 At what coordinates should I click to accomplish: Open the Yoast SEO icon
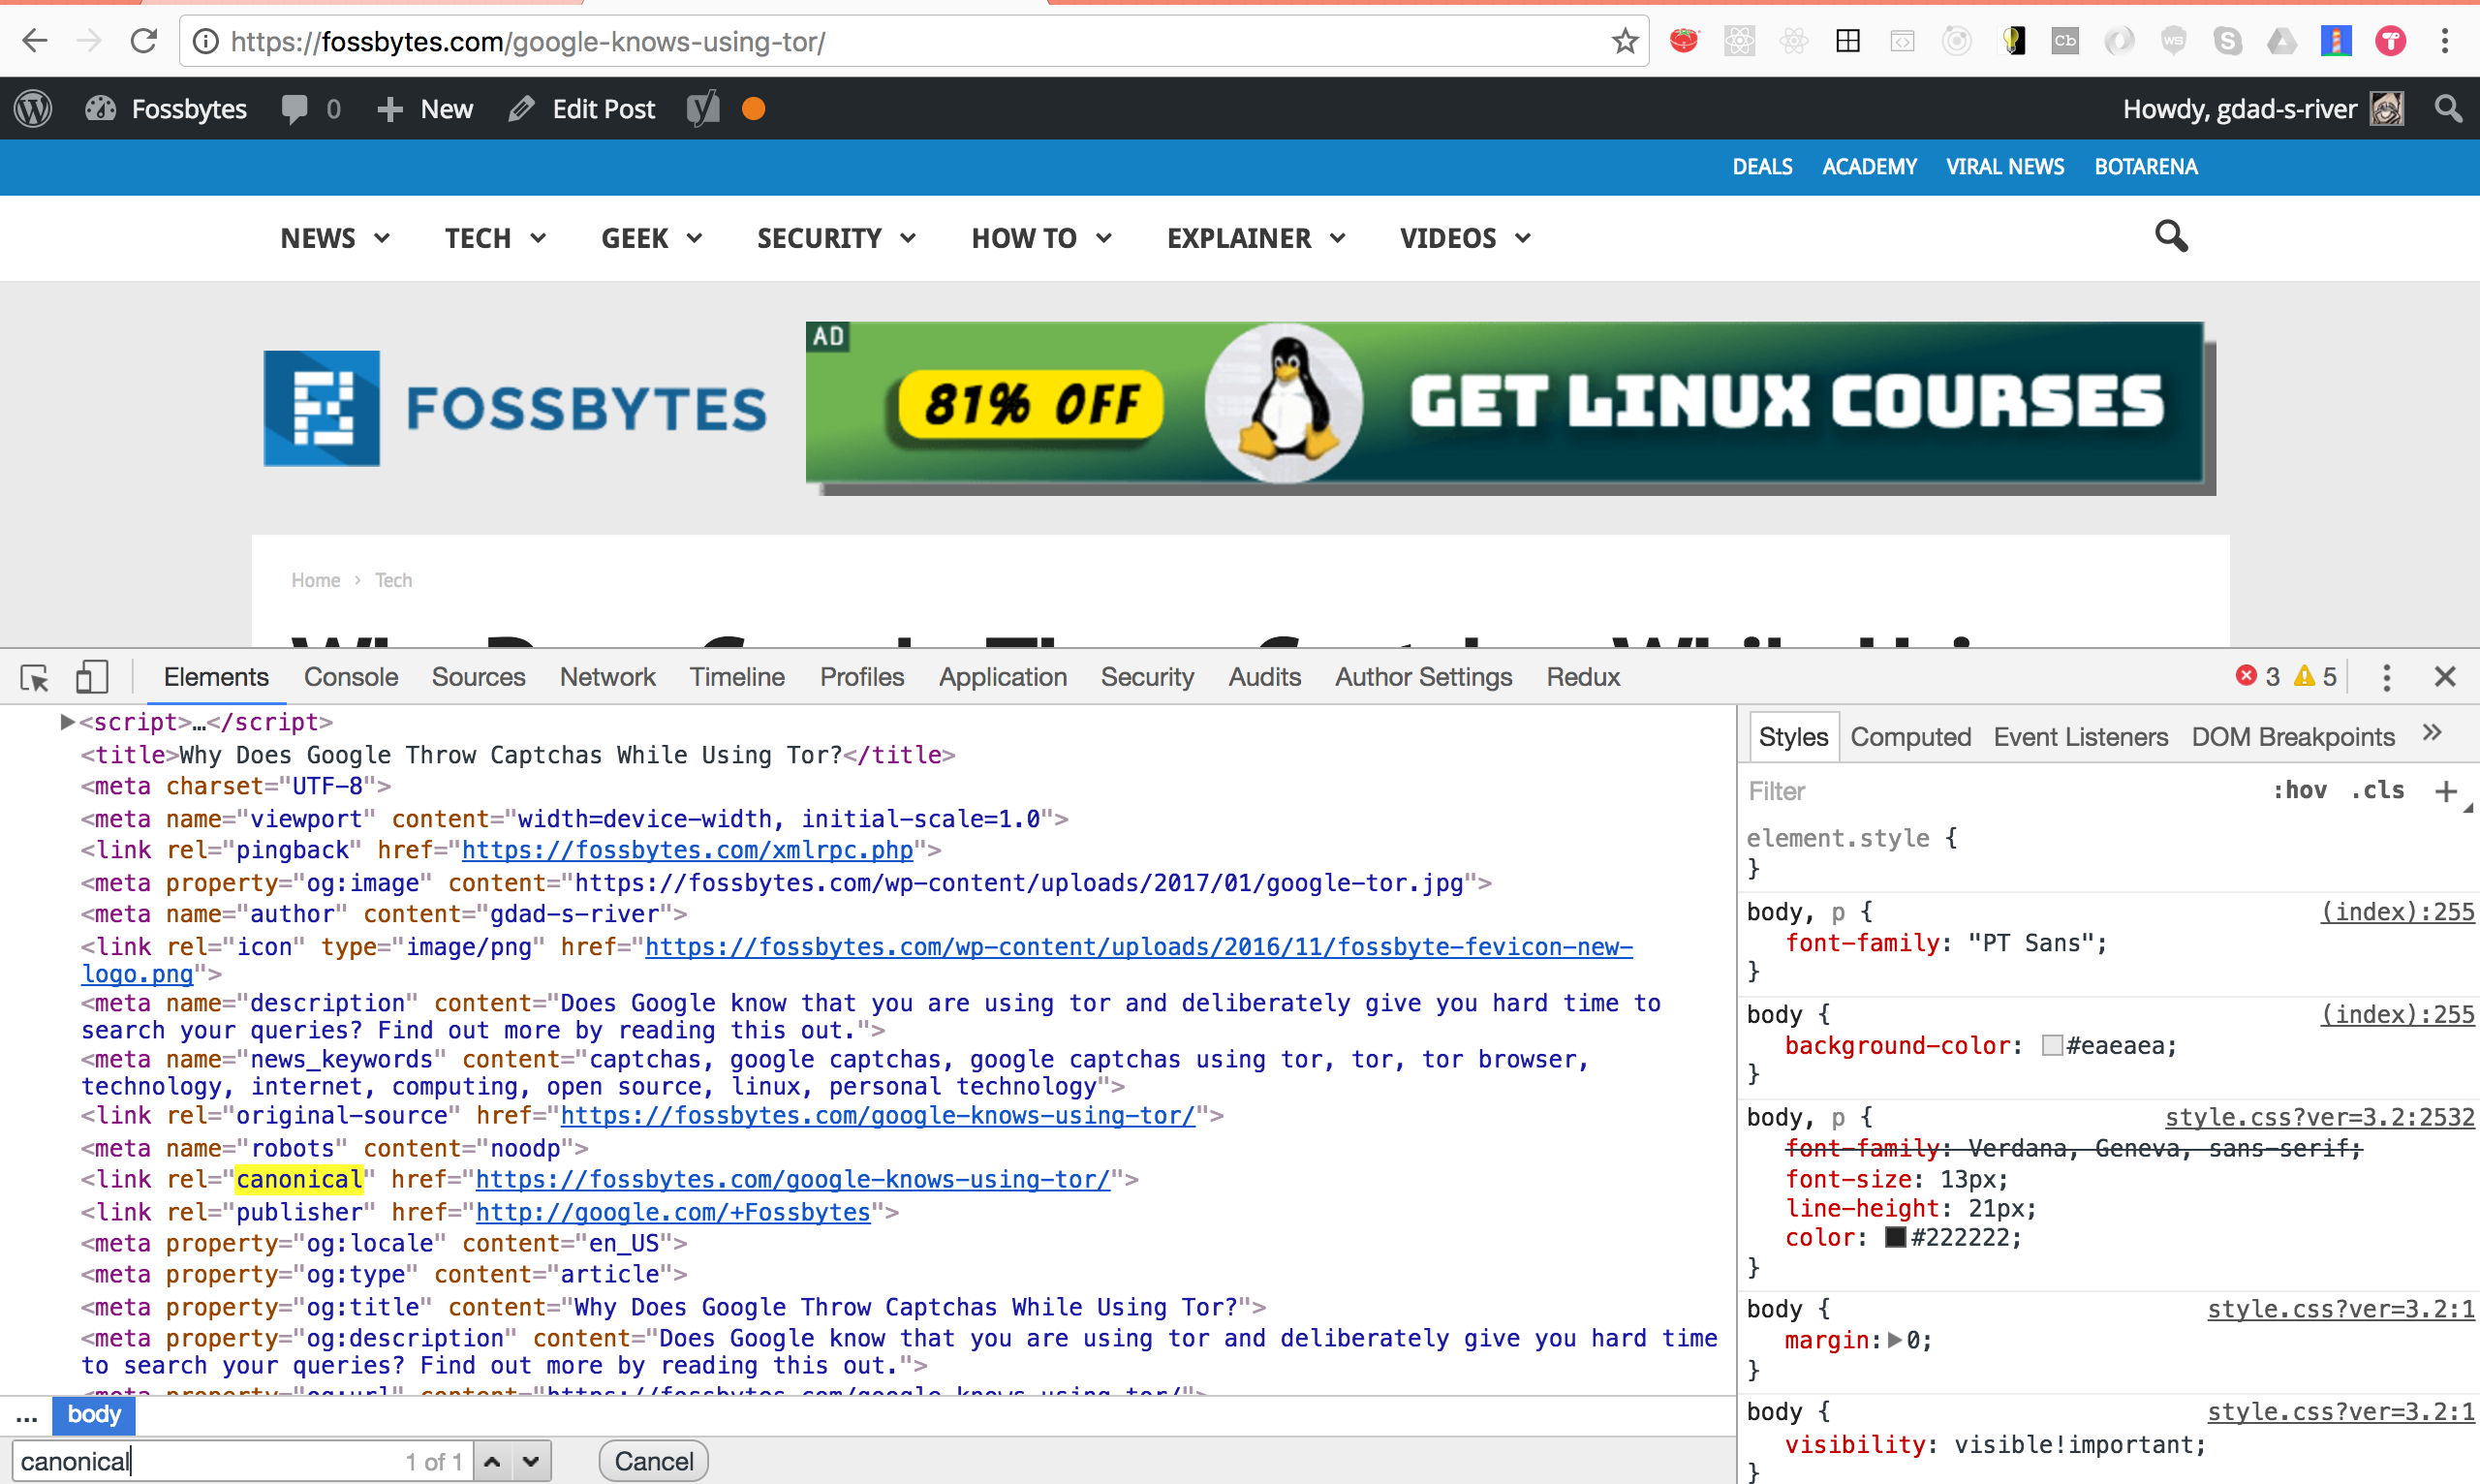[703, 108]
